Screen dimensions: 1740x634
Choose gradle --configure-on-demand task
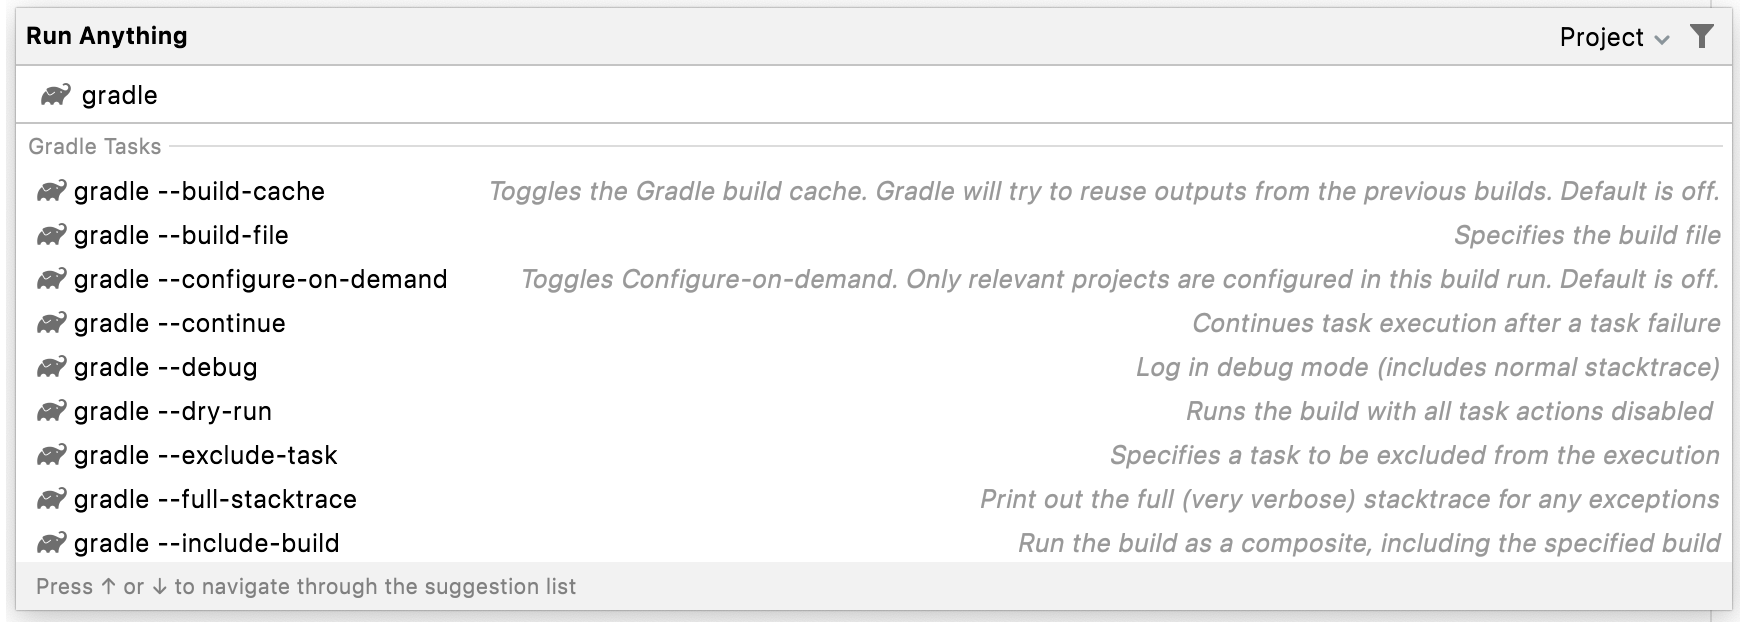(x=873, y=279)
